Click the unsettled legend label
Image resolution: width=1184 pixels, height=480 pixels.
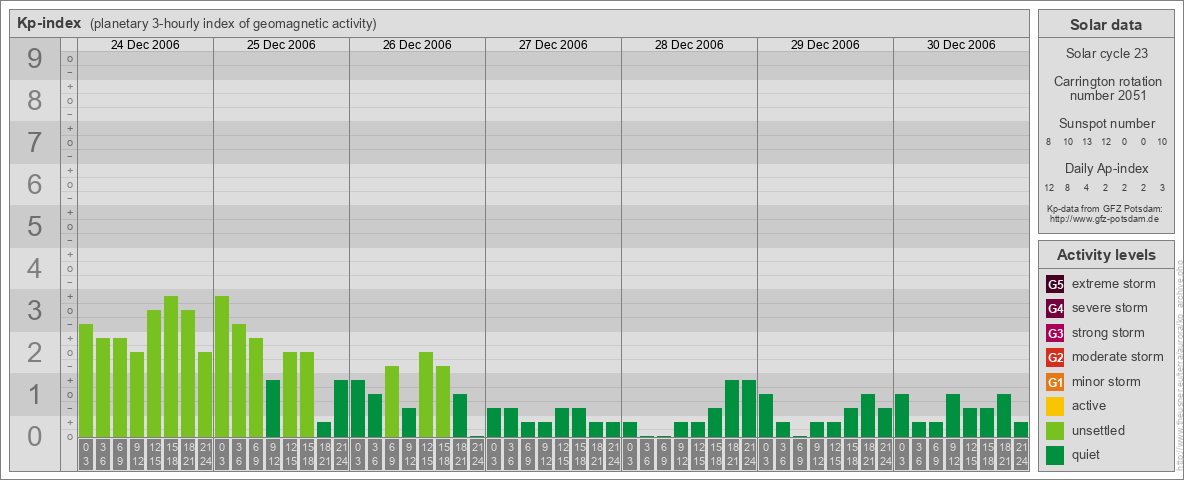(x=1099, y=431)
